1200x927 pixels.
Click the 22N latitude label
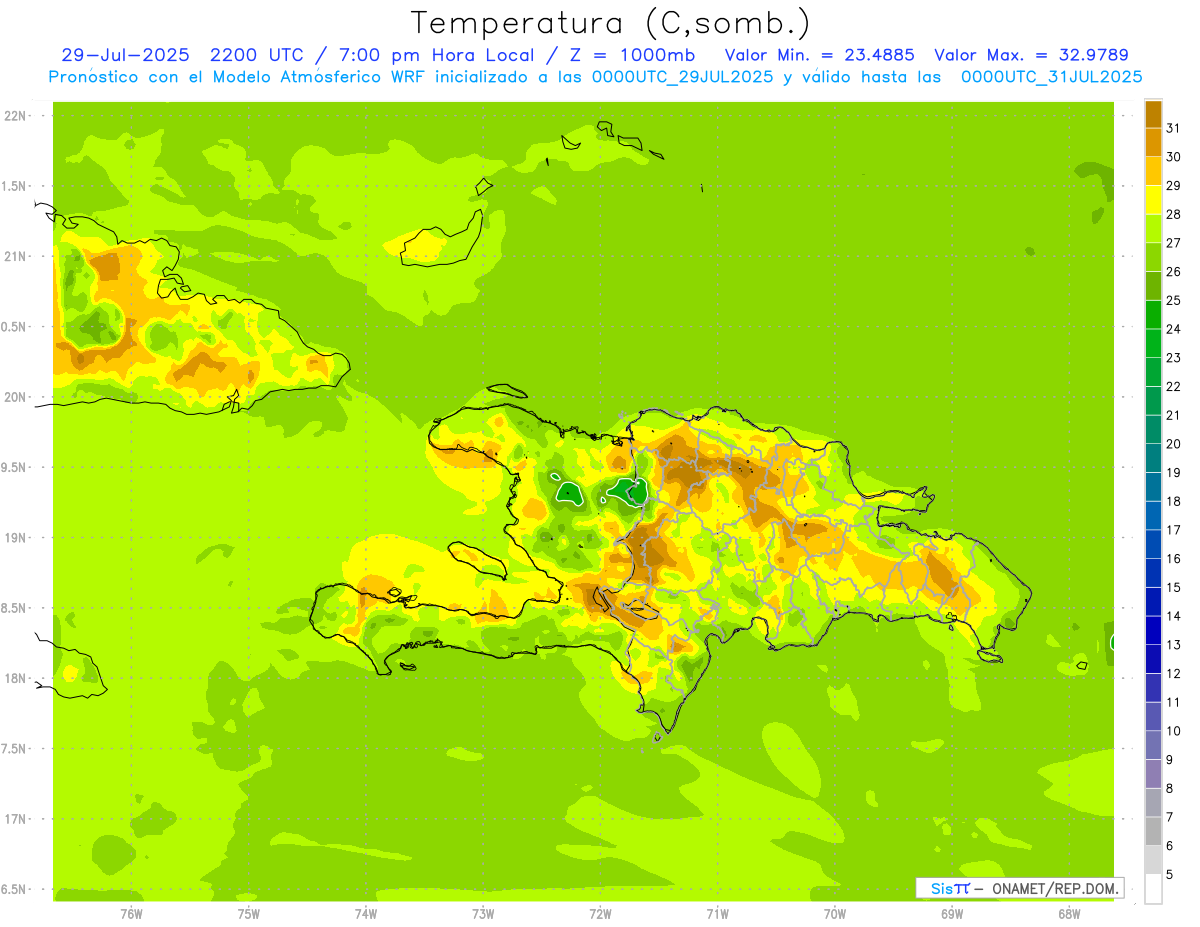[16, 116]
